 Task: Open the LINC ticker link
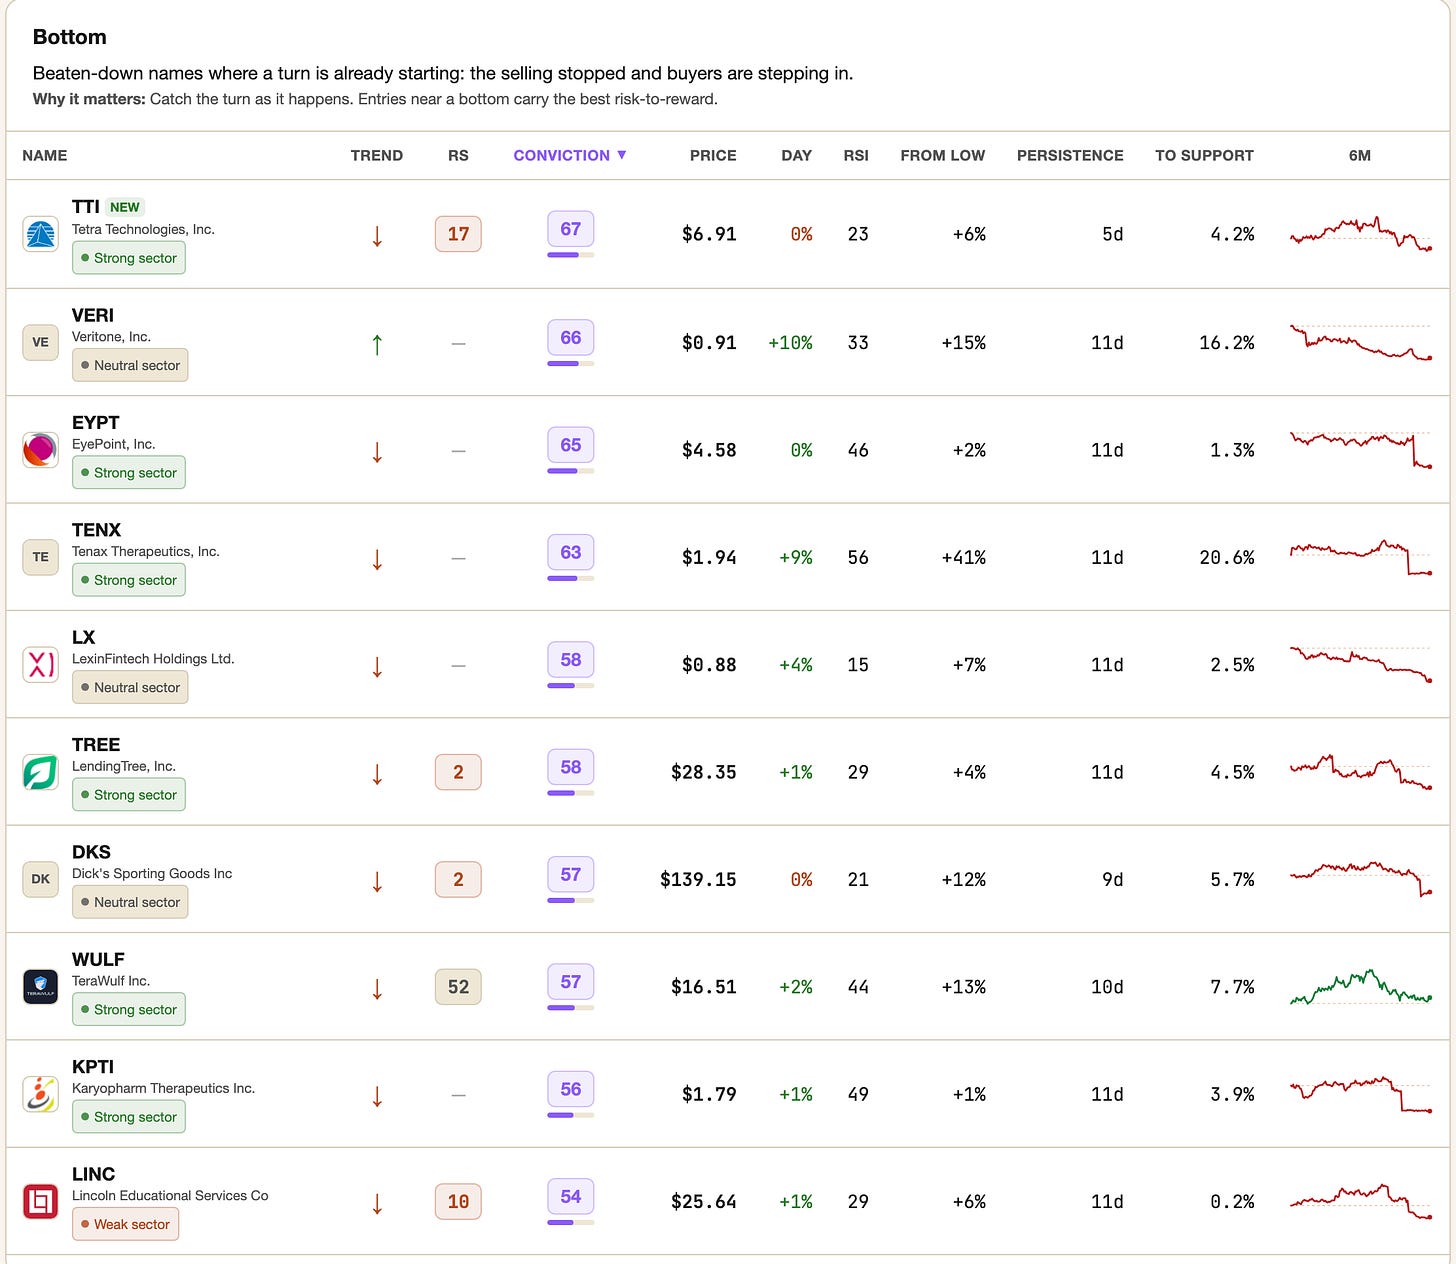point(94,1174)
